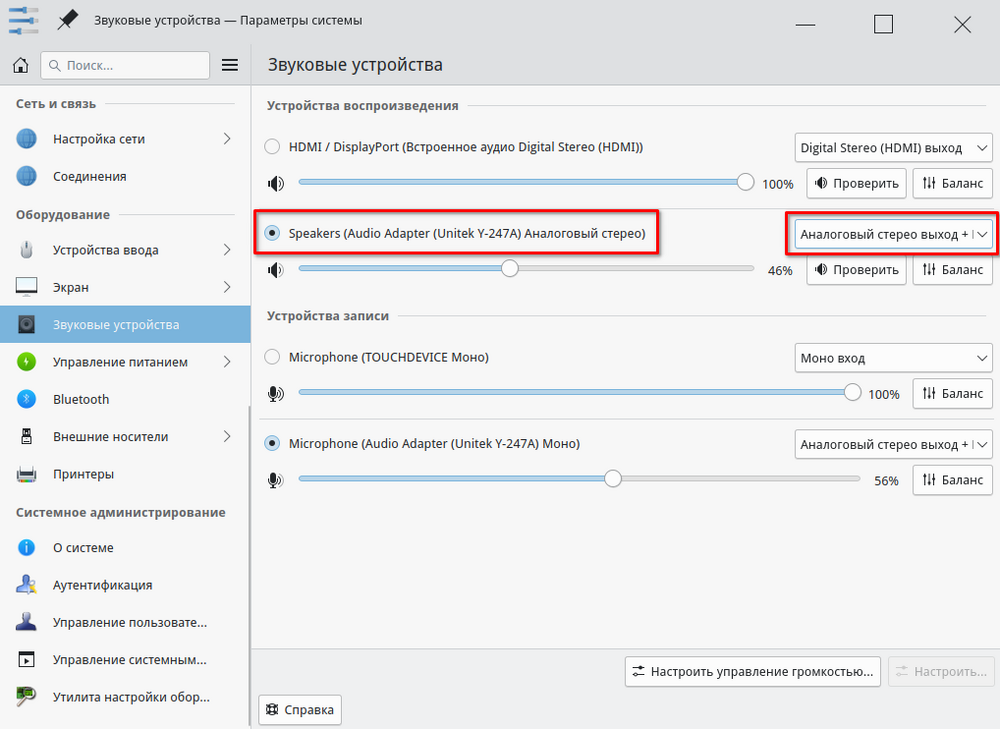Select Microphone Unitek Y-247A radio button
Viewport: 1000px width, 729px height.
(272, 443)
